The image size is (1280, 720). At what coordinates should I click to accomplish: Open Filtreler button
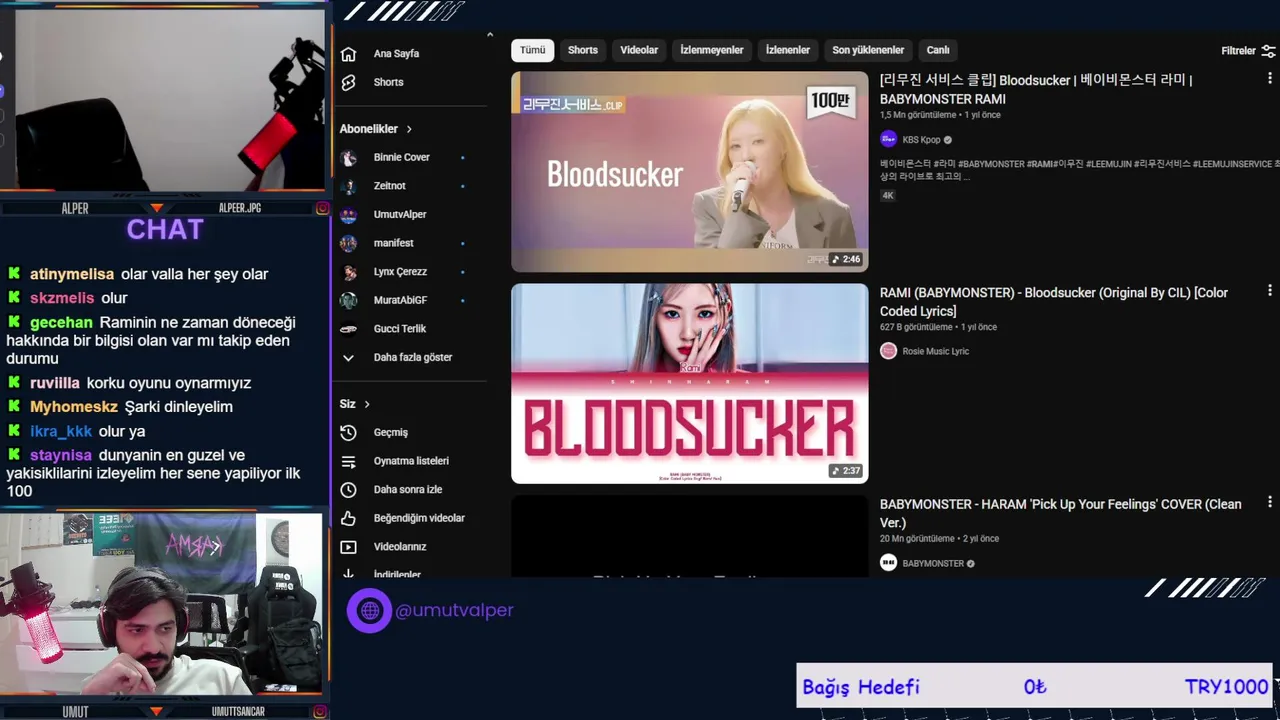tap(1248, 50)
